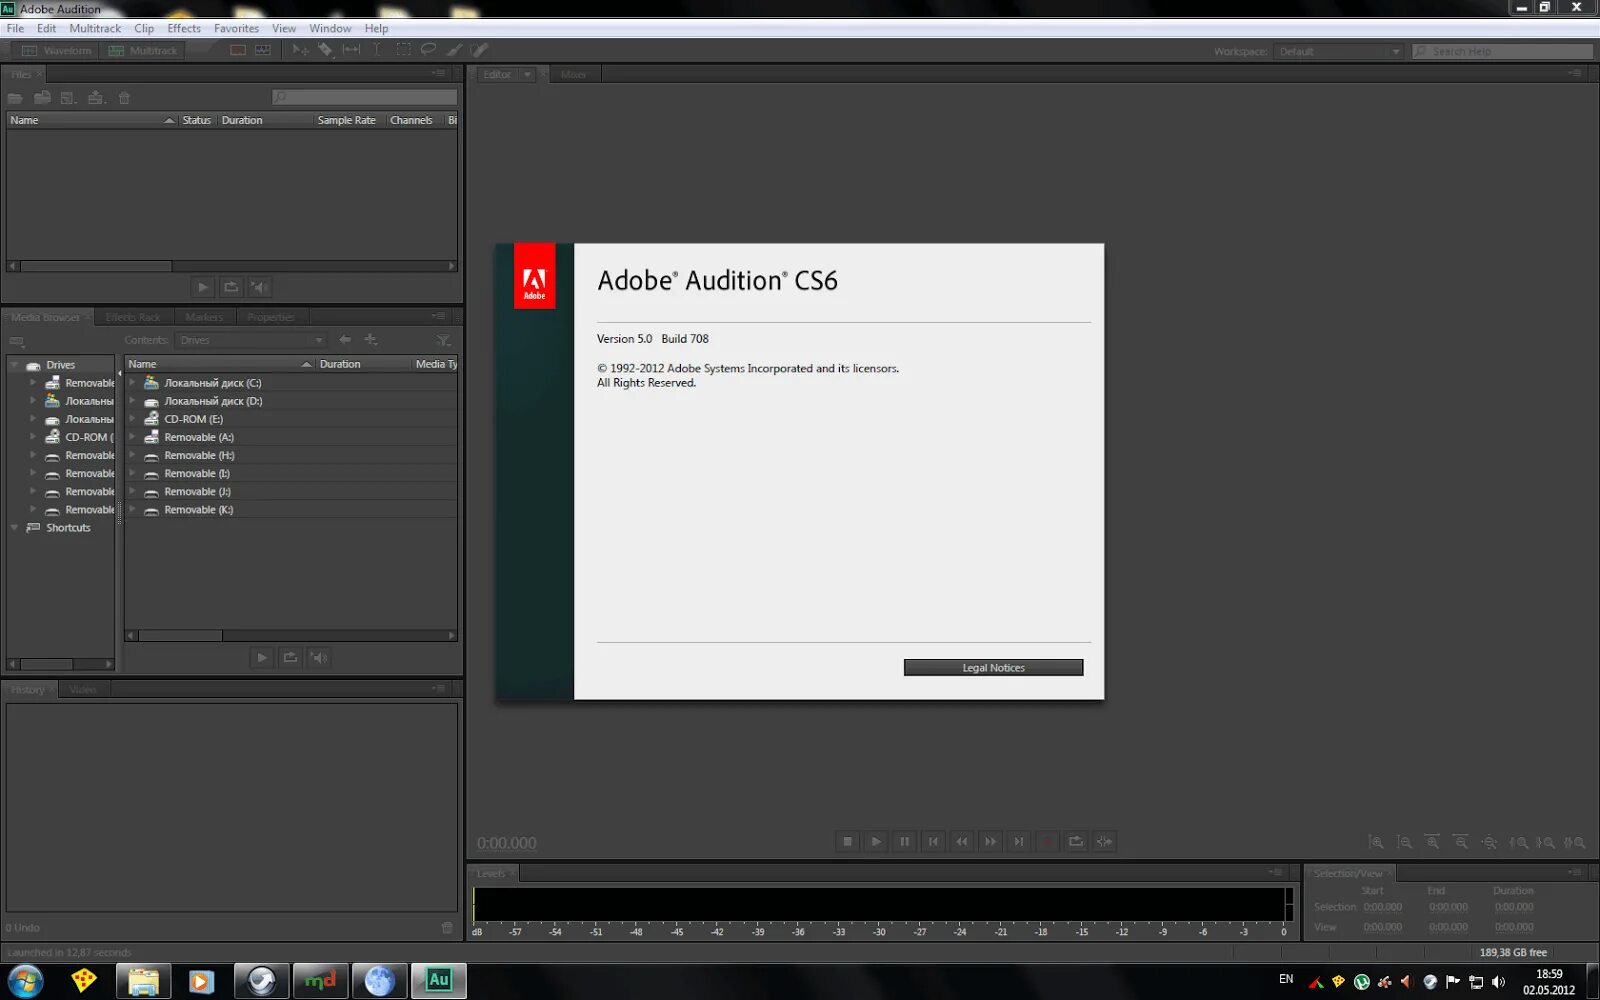Select the Paintbrush Selection tool
The height and width of the screenshot is (1000, 1600).
(x=452, y=50)
